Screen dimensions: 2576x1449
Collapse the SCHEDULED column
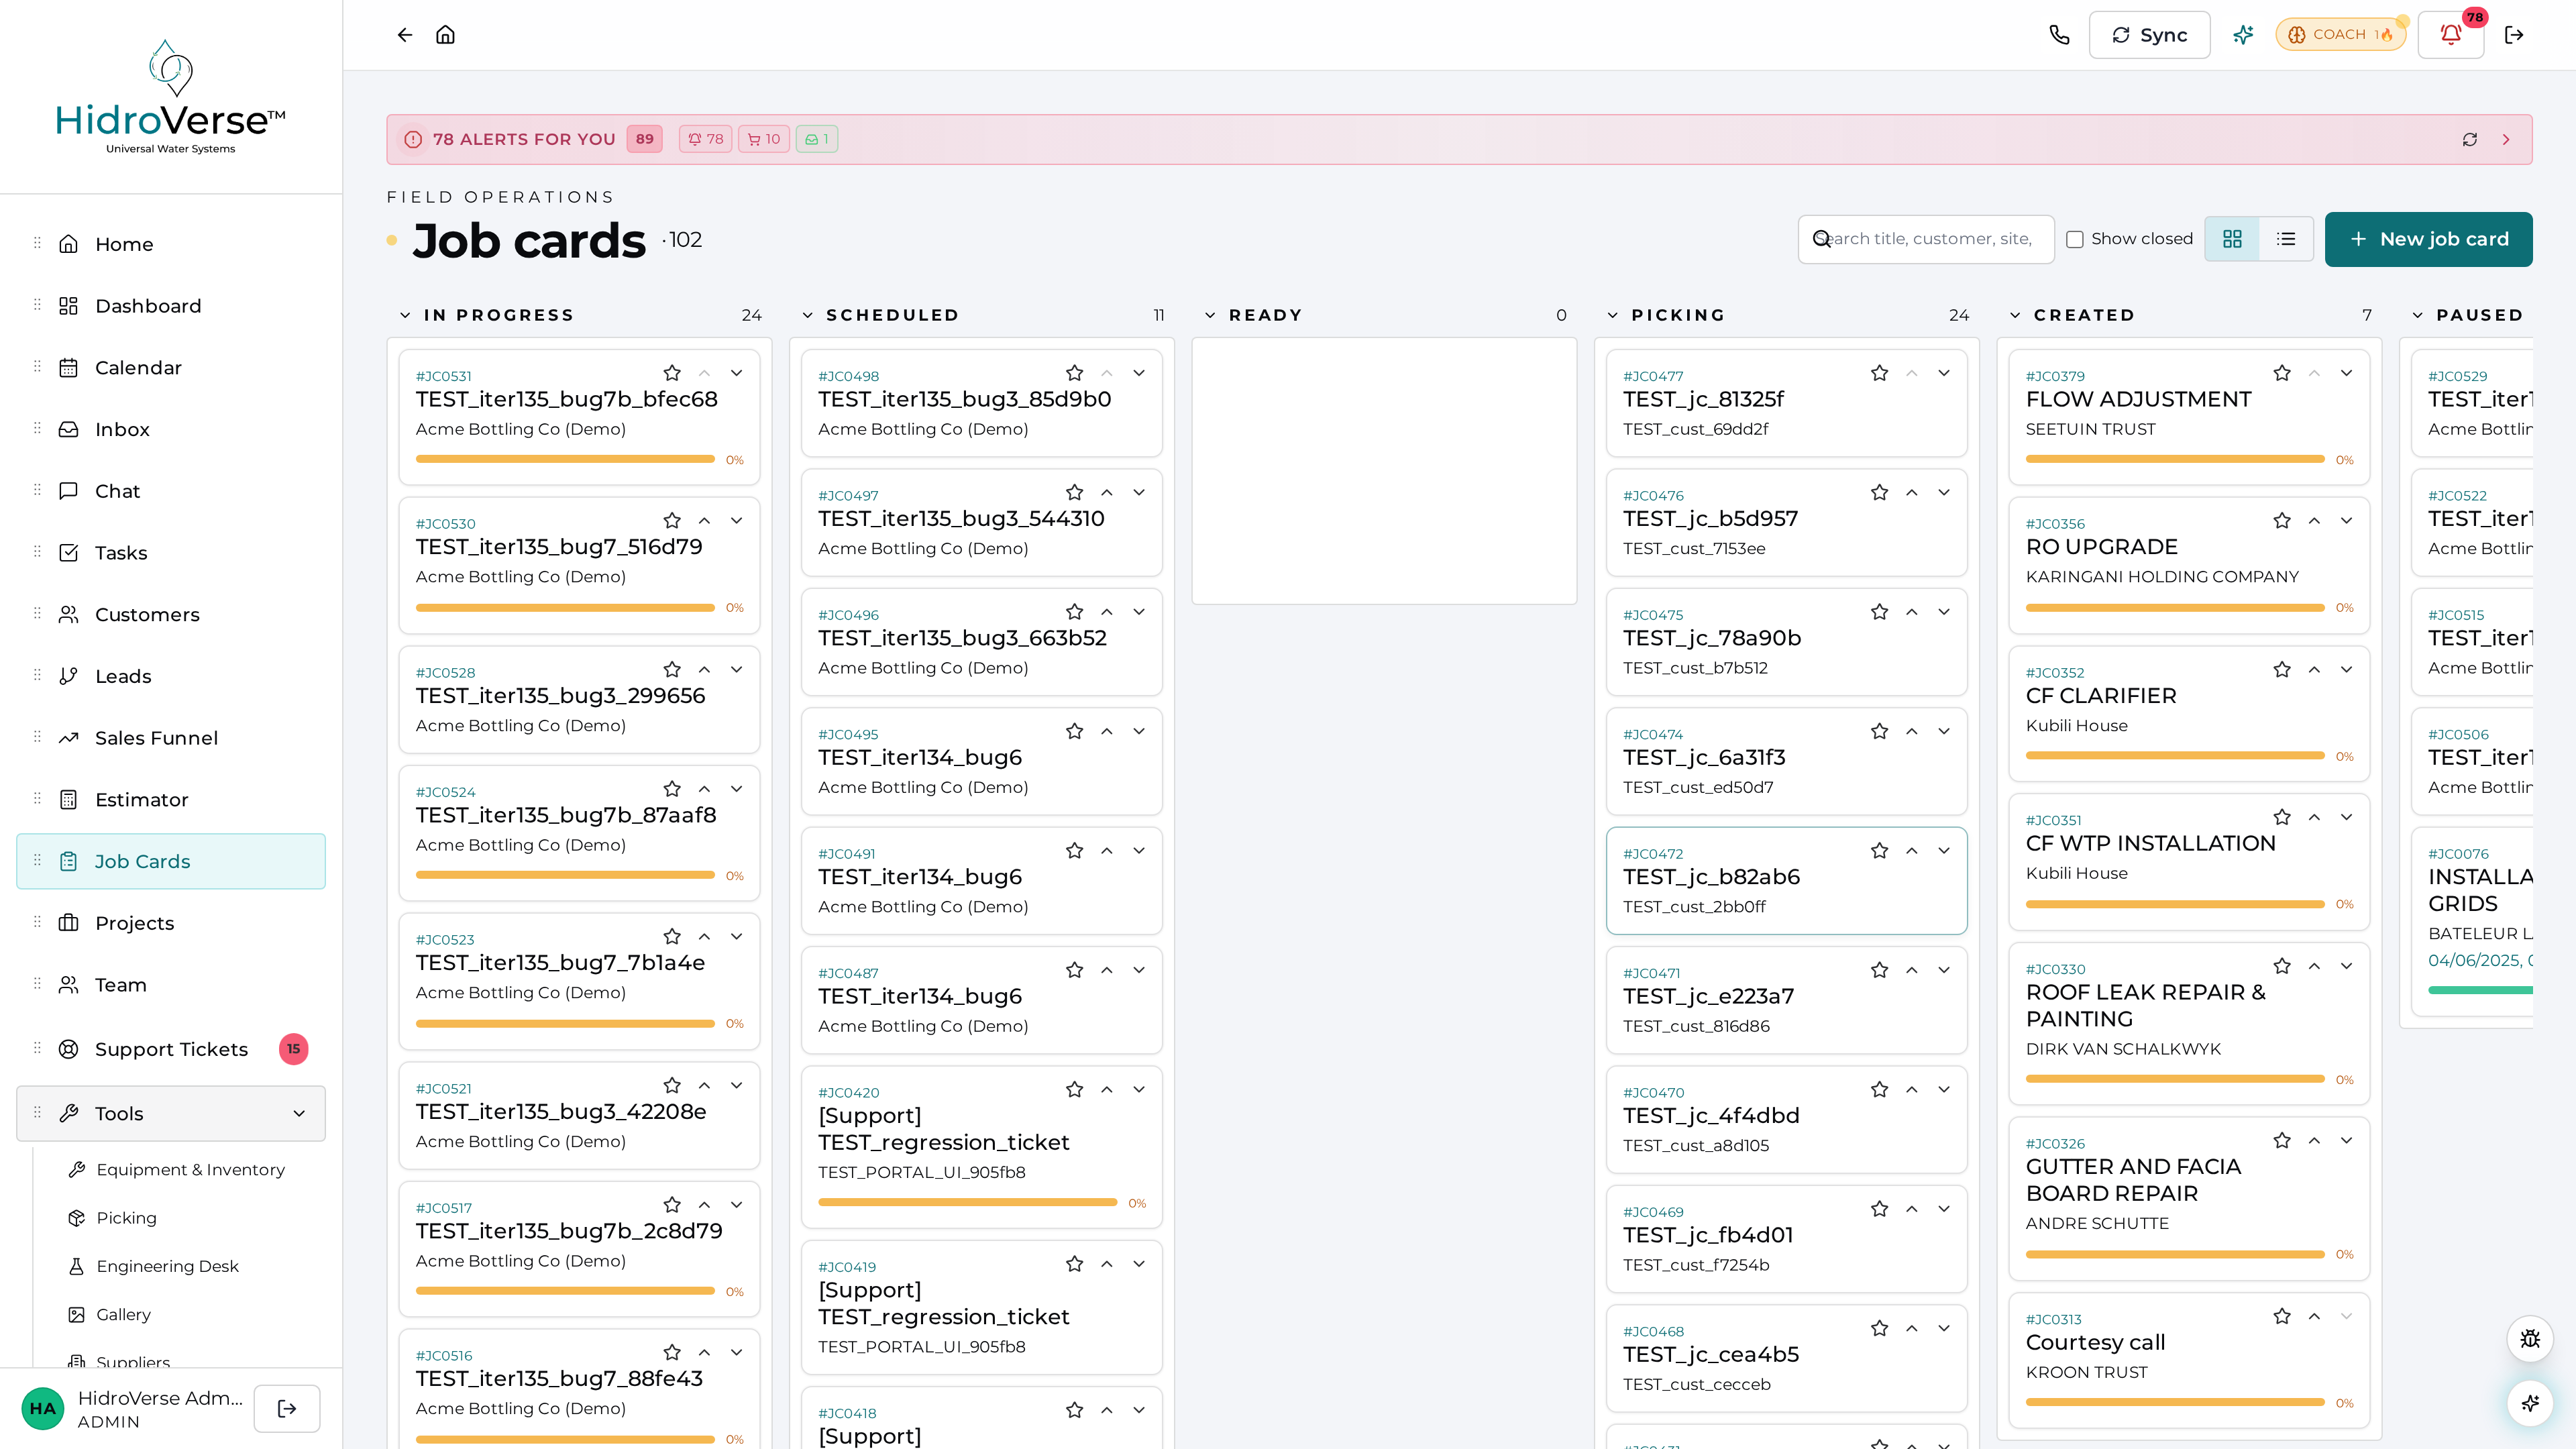[807, 315]
